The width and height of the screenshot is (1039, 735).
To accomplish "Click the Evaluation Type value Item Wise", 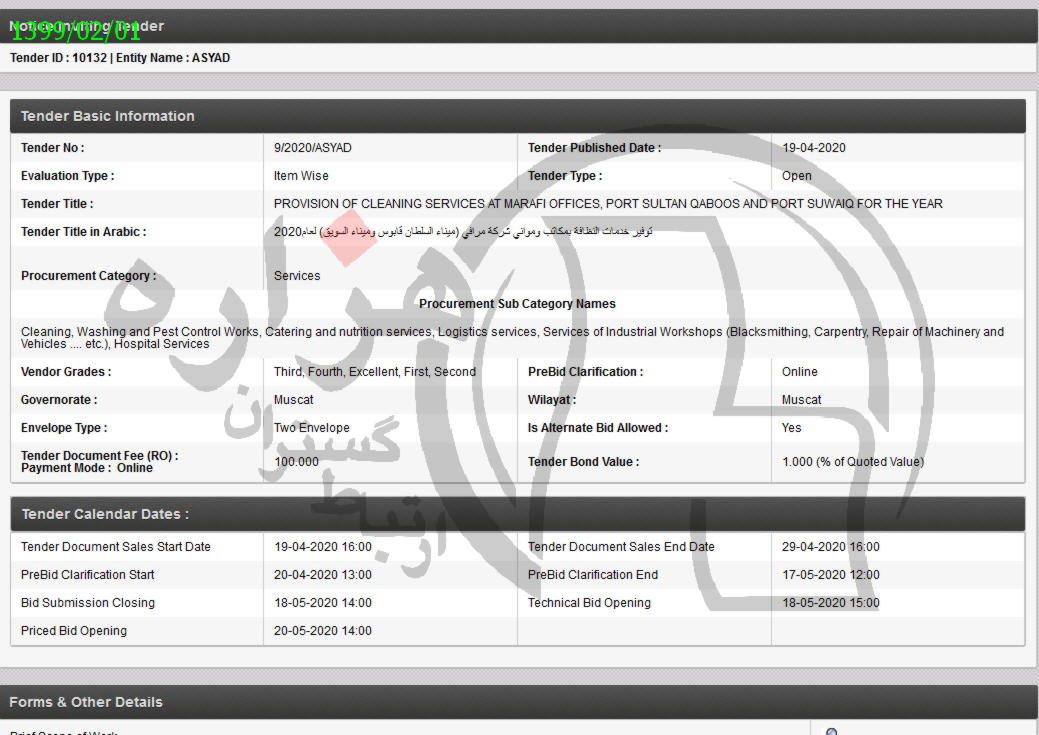I will (x=301, y=176).
